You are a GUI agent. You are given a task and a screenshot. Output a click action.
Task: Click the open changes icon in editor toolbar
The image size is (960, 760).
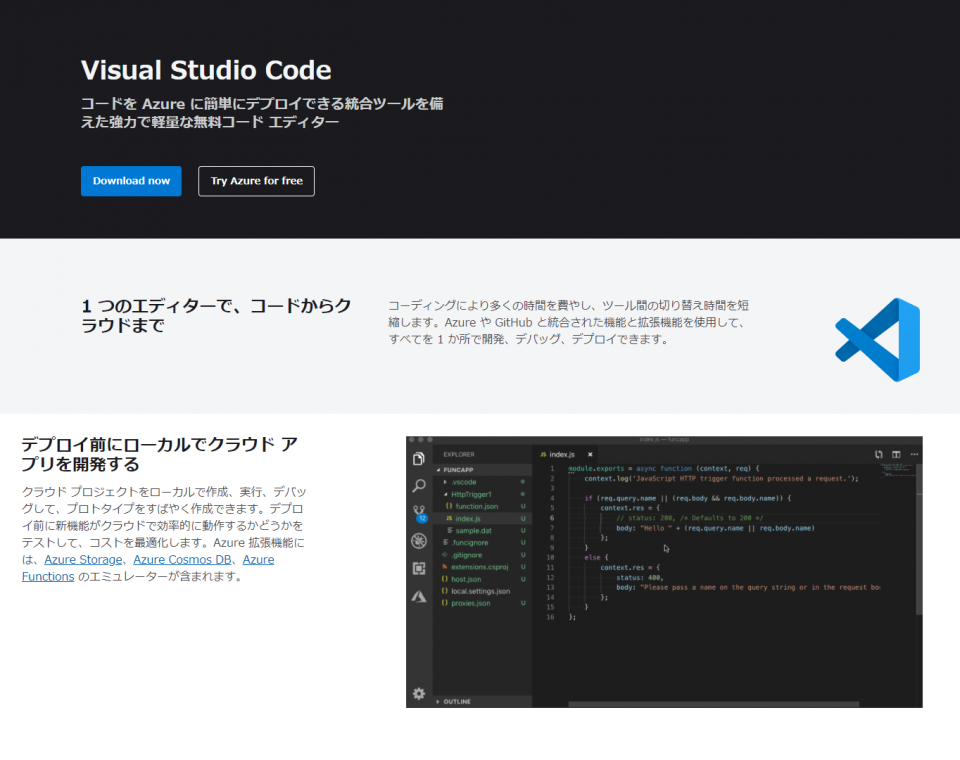pyautogui.click(x=878, y=454)
